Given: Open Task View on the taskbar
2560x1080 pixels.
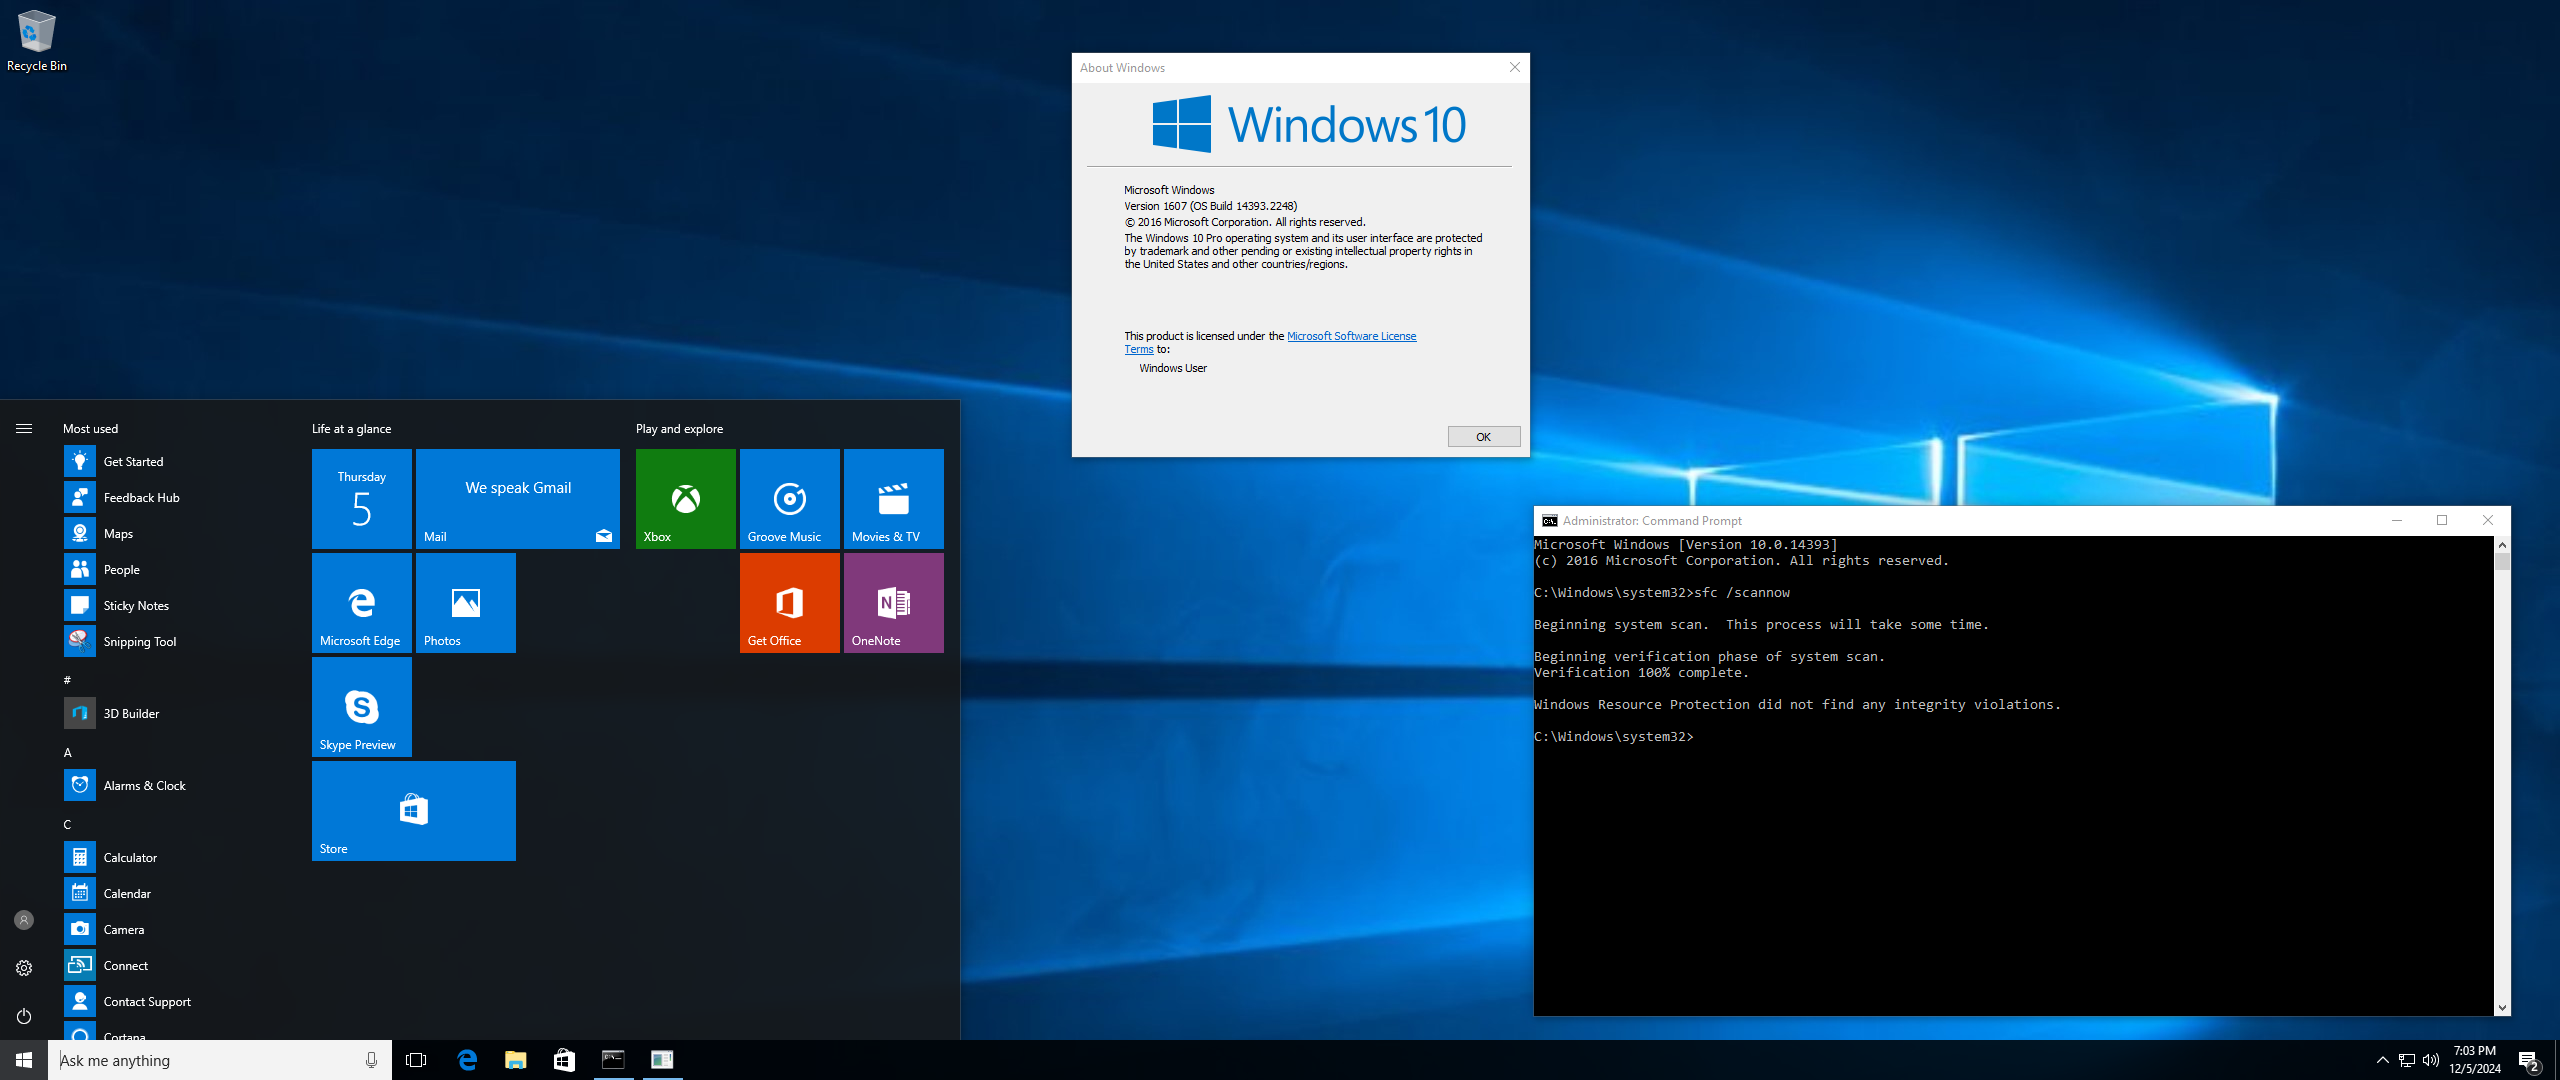Looking at the screenshot, I should point(416,1060).
